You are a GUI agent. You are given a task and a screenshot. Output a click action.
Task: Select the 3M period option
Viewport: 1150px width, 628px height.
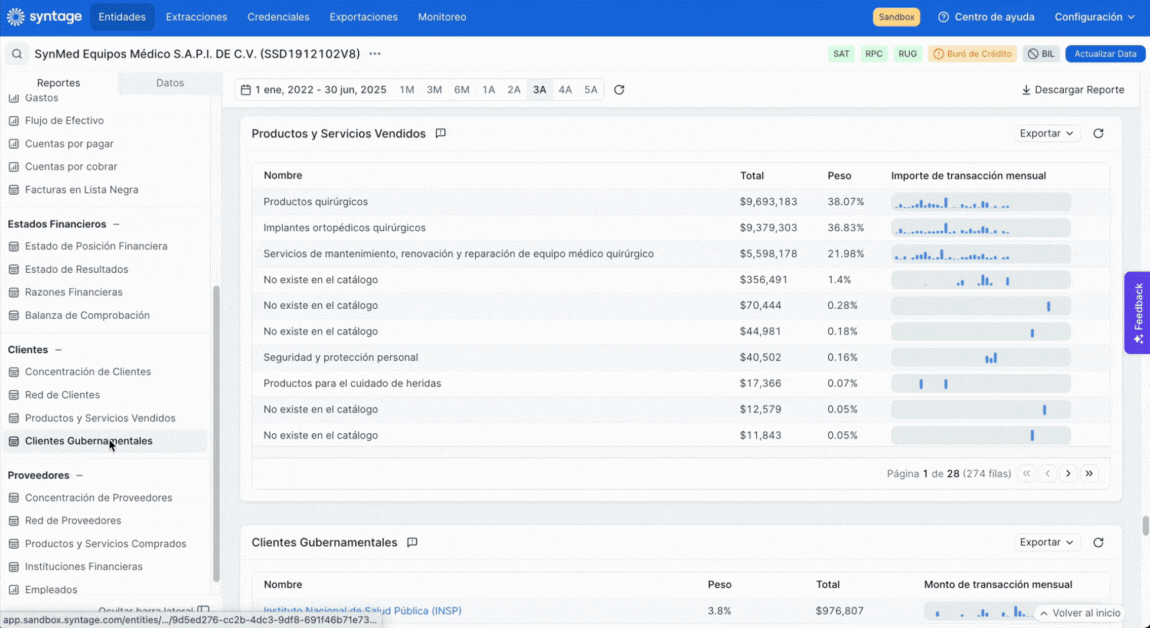tap(434, 90)
